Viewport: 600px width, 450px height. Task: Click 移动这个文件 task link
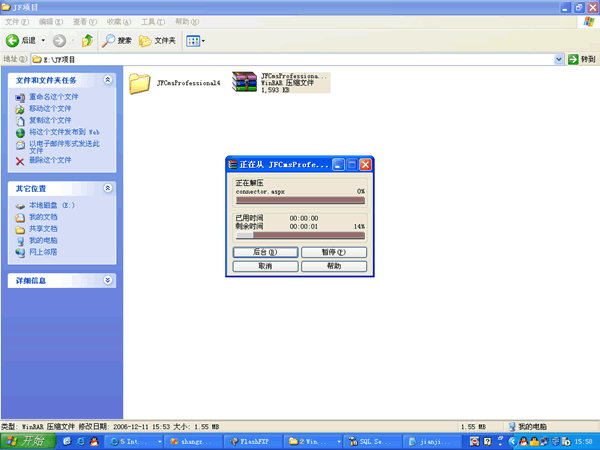[x=50, y=109]
